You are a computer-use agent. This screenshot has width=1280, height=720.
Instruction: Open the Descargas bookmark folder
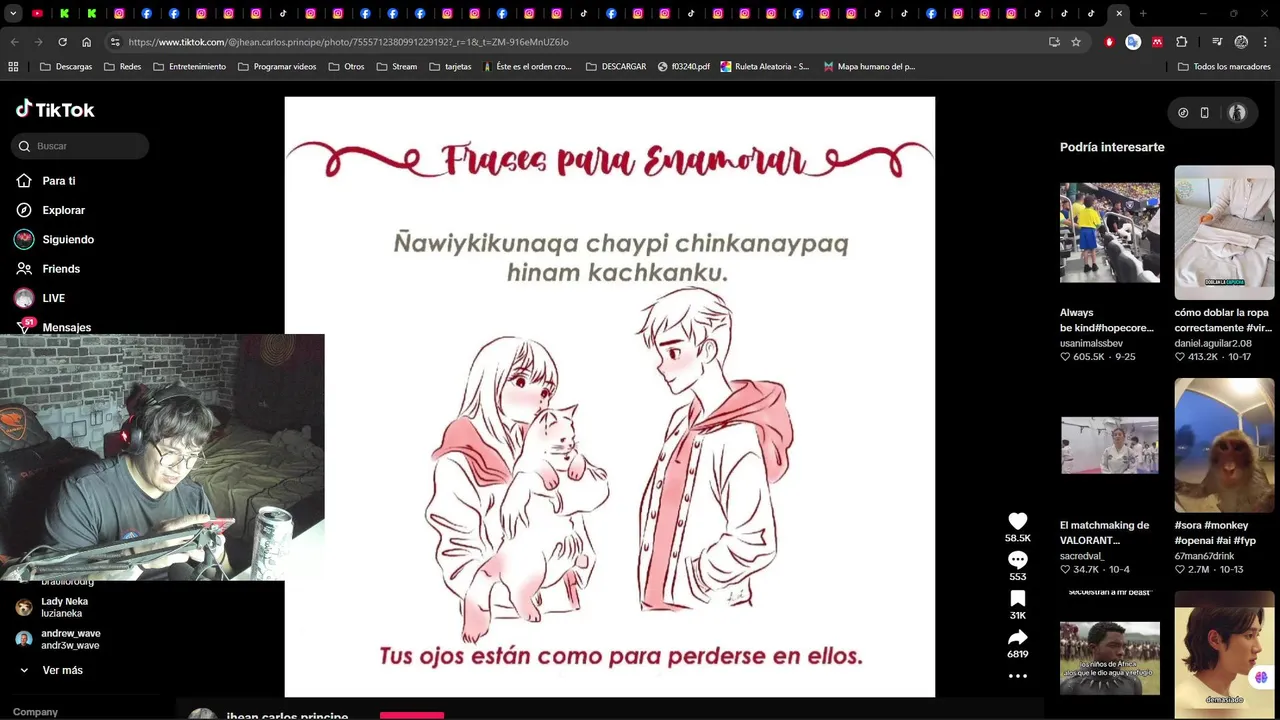[66, 67]
